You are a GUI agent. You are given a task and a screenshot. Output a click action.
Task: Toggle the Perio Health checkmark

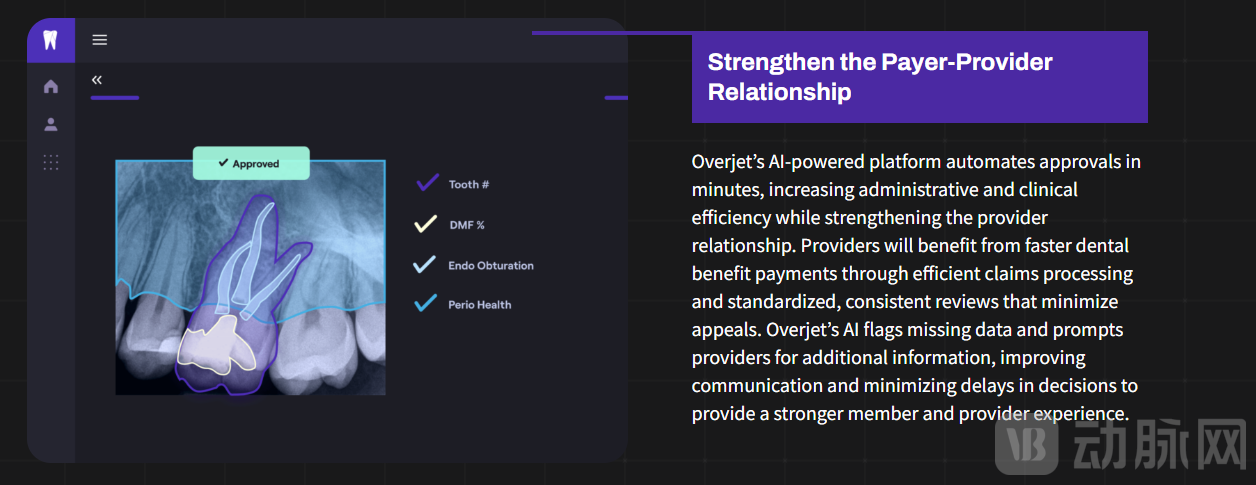(425, 303)
